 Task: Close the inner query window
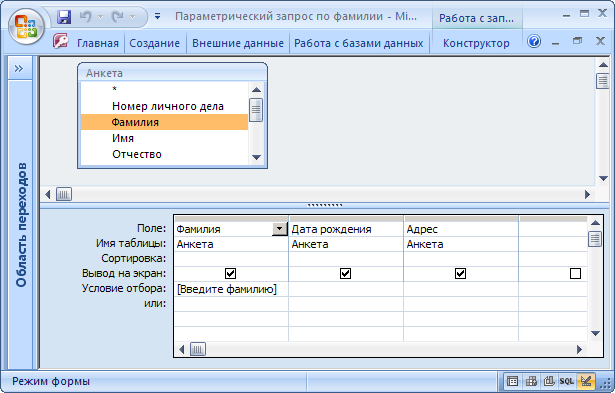tap(600, 41)
